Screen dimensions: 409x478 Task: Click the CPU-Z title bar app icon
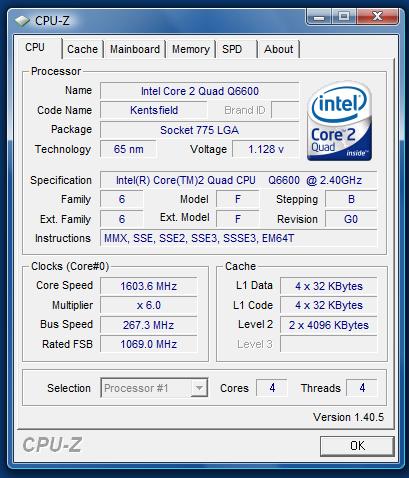(x=22, y=21)
